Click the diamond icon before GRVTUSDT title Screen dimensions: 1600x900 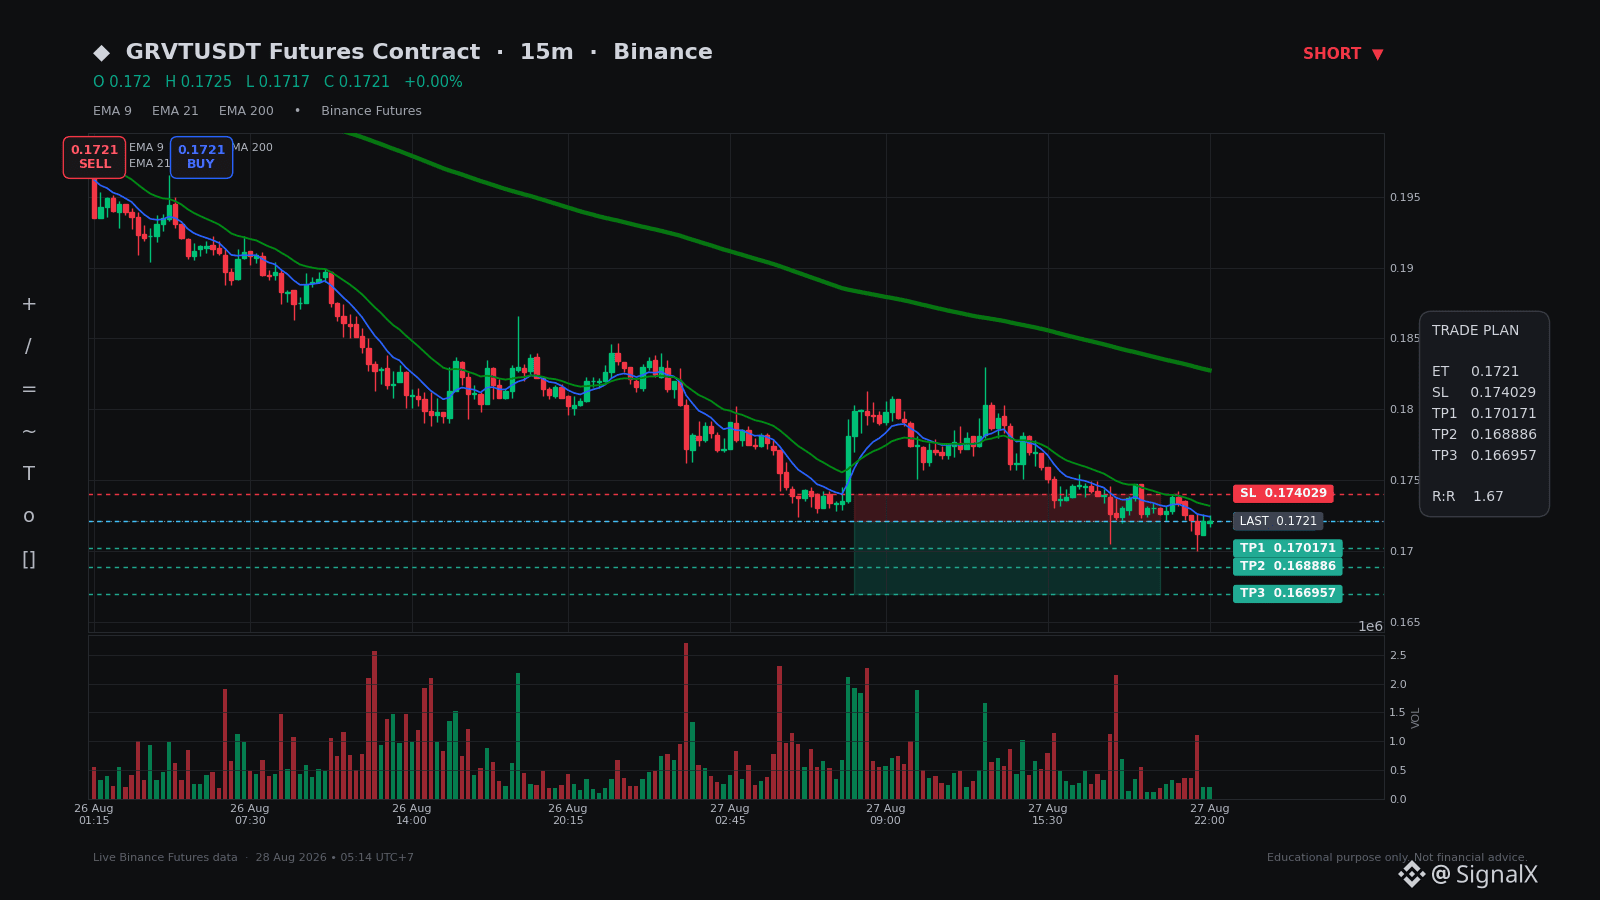click(x=101, y=53)
